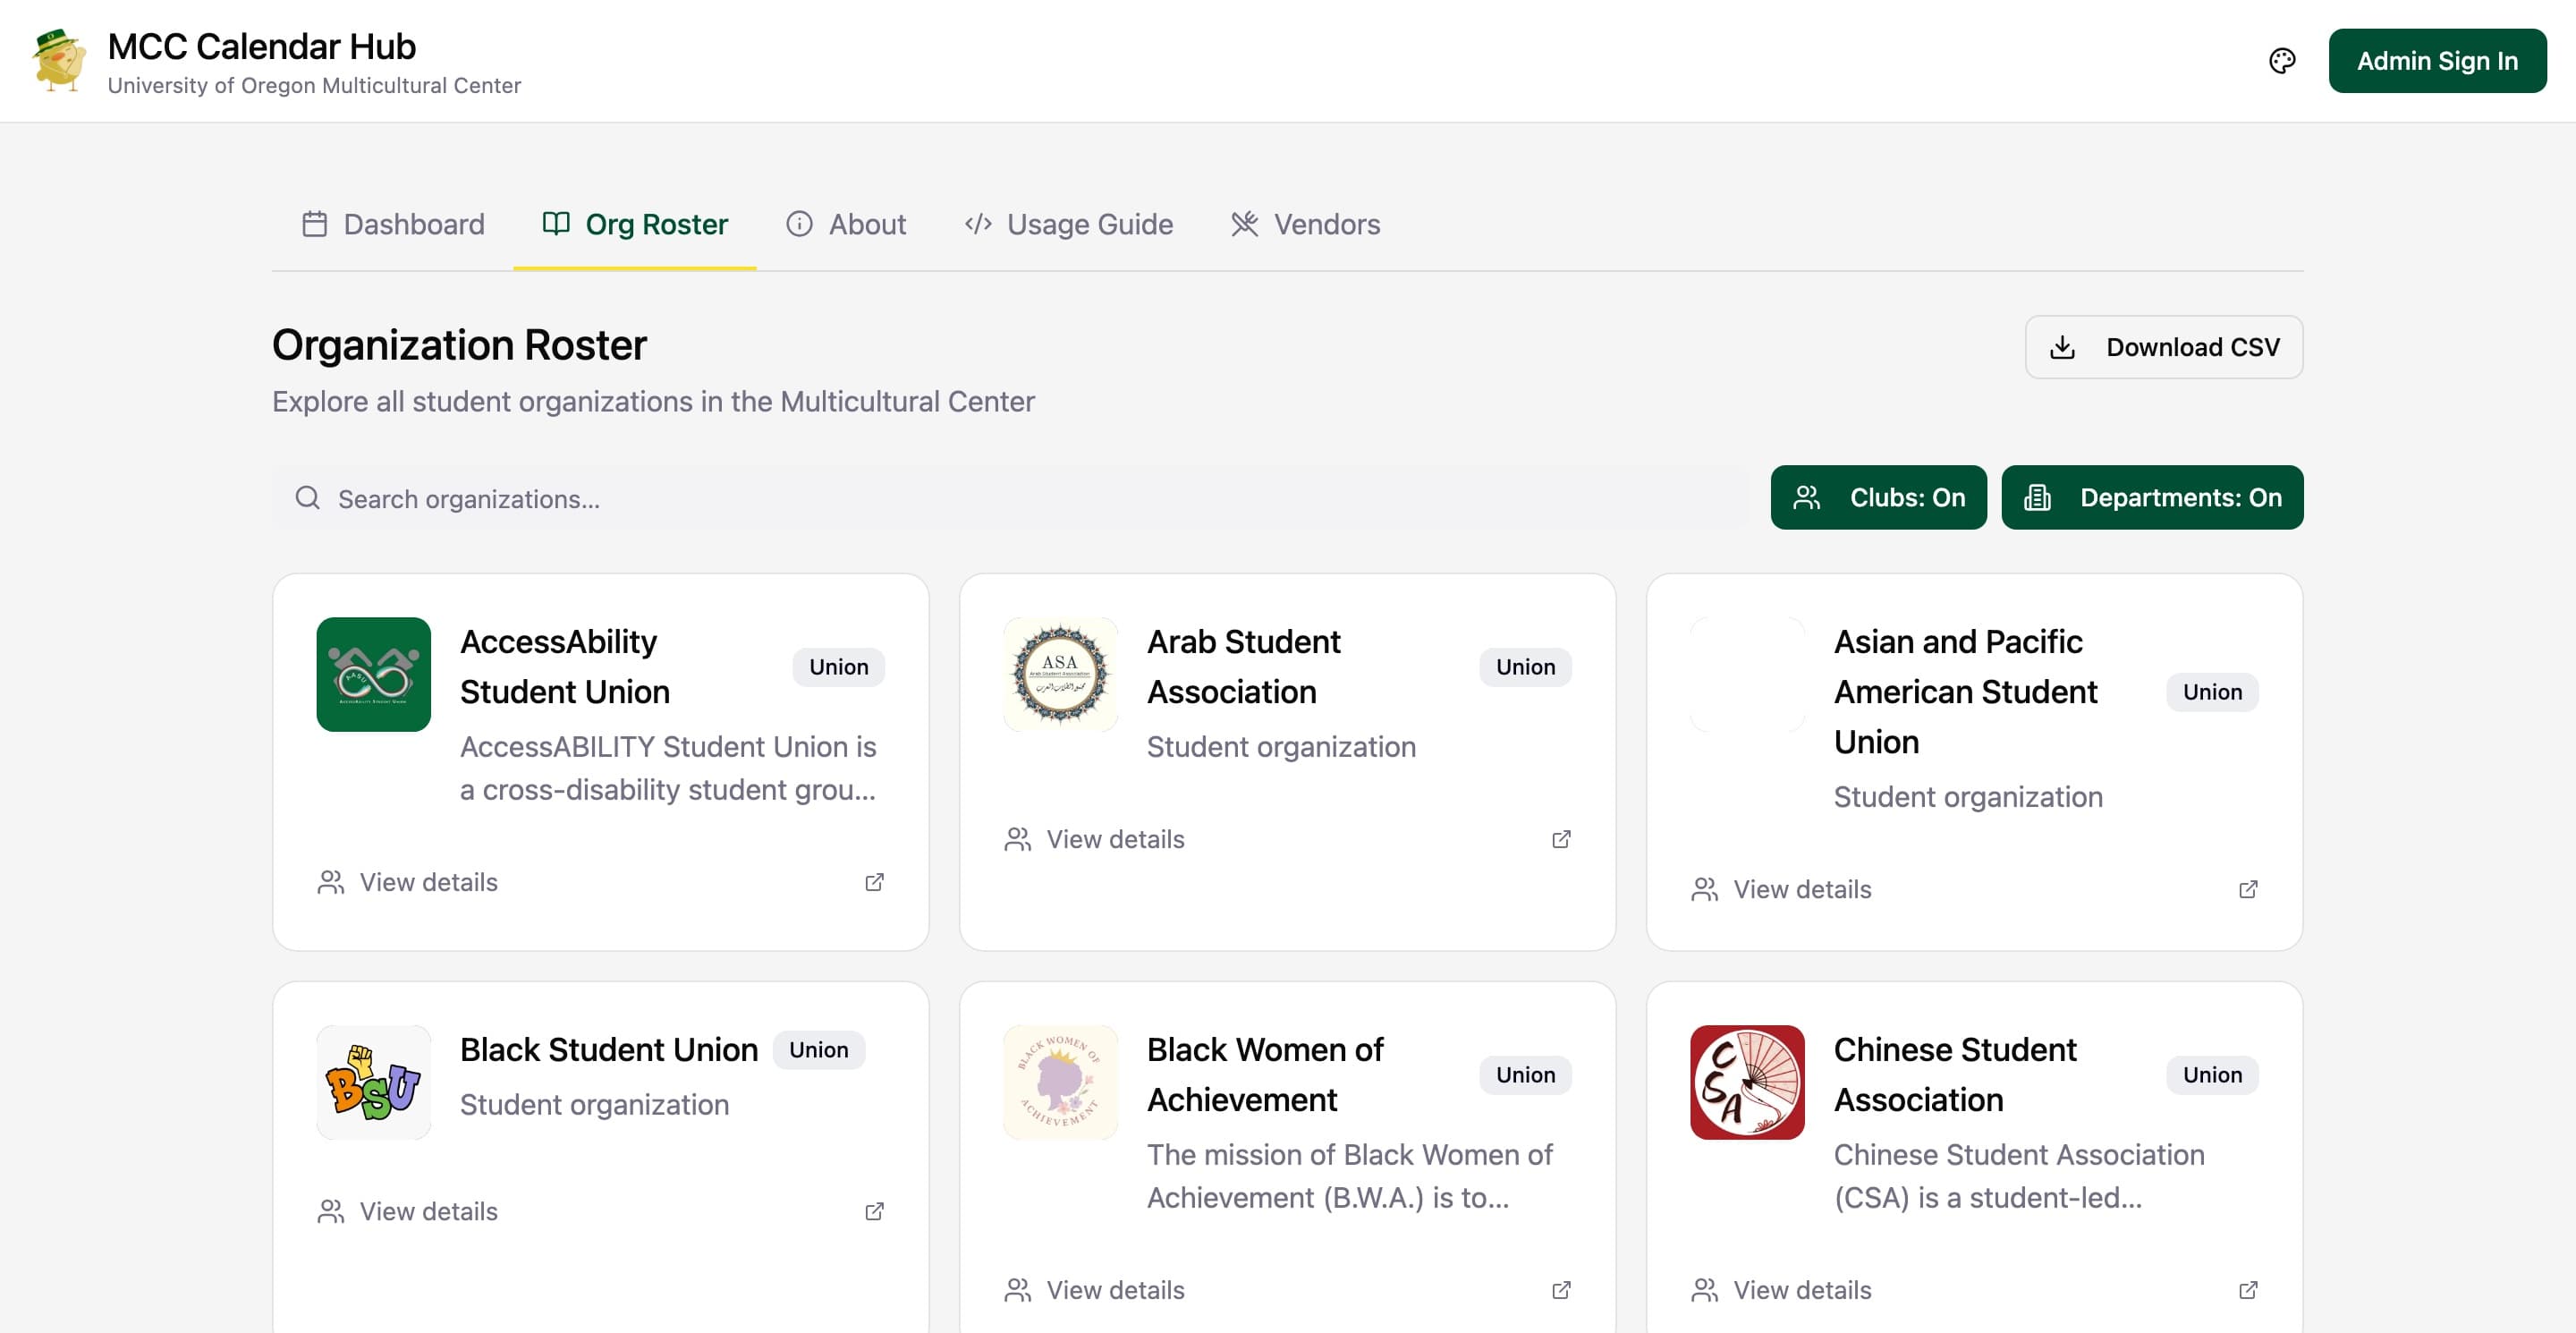Click the mission of Black Women description
Image resolution: width=2576 pixels, height=1333 pixels.
pyautogui.click(x=1350, y=1176)
